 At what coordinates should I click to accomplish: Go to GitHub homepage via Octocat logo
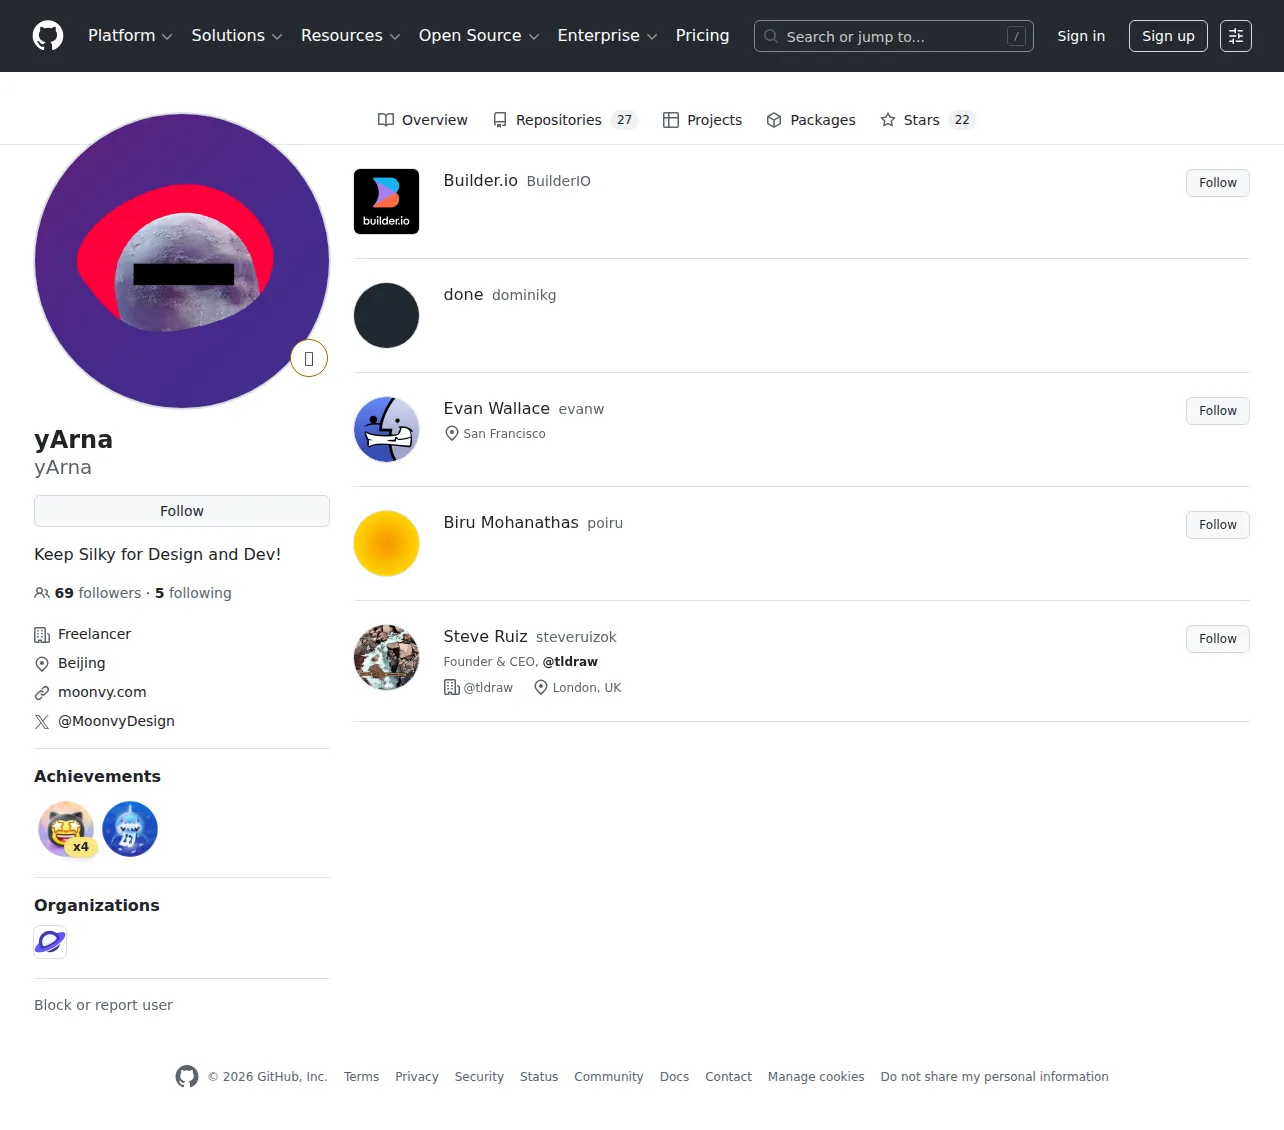(48, 36)
